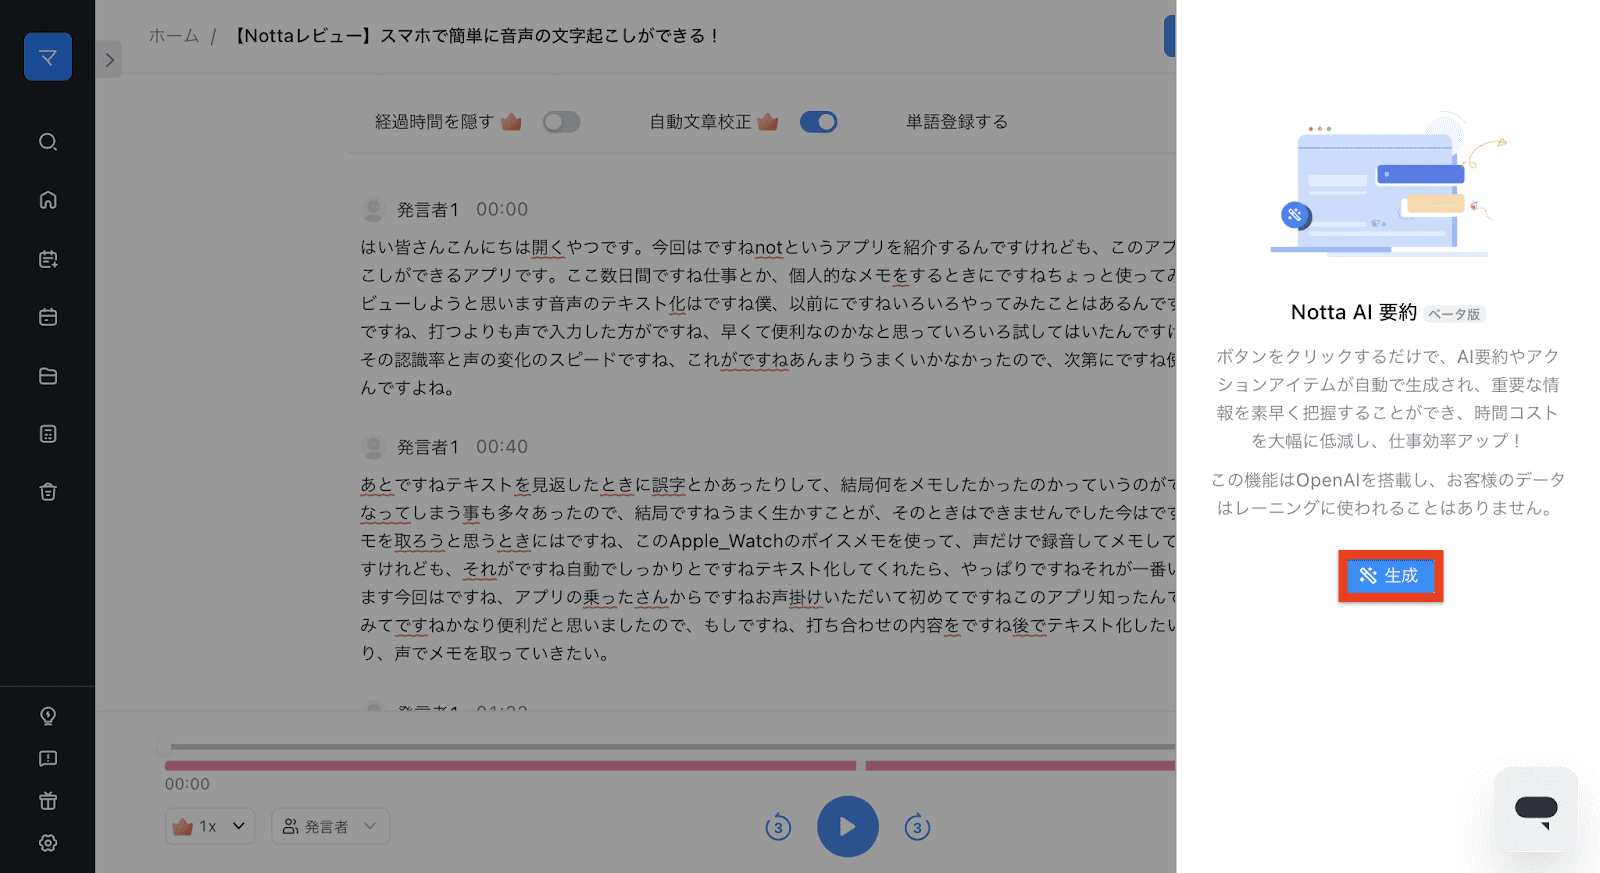Click the lightbulb tips icon in the sidebar
Viewport: 1600px width, 873px height.
pos(48,716)
